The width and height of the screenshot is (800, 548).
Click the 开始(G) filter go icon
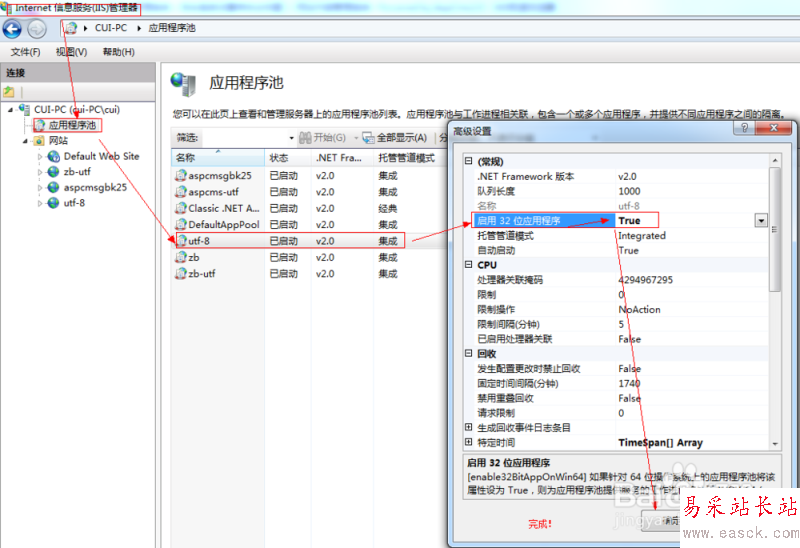(305, 137)
